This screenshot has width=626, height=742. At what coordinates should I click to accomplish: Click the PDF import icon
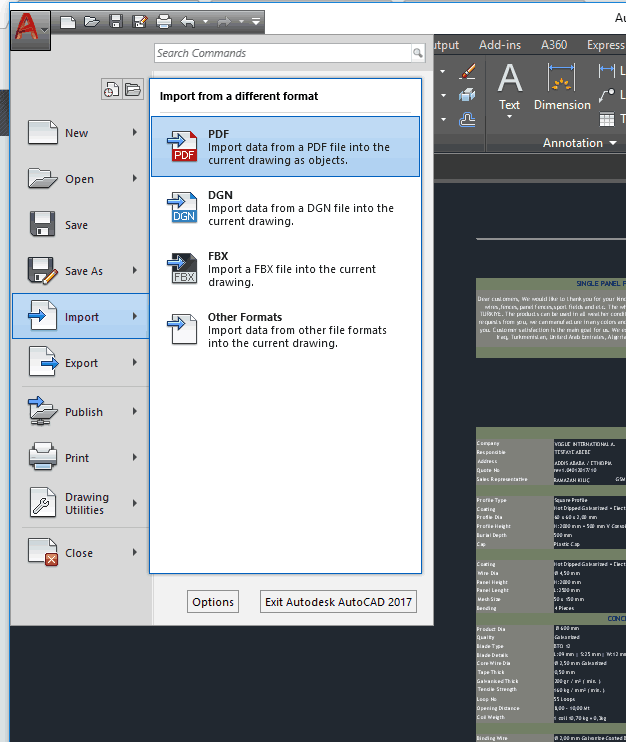182,146
